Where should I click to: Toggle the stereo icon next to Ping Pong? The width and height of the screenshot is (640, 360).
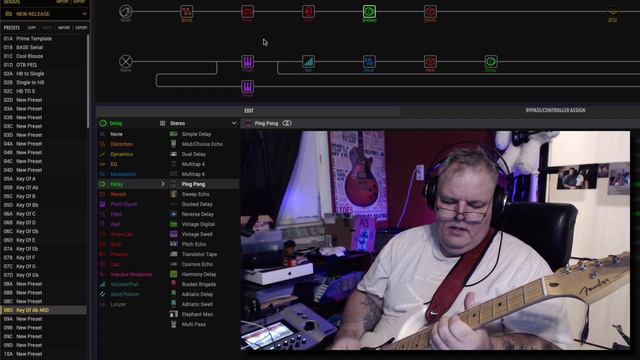[x=287, y=123]
